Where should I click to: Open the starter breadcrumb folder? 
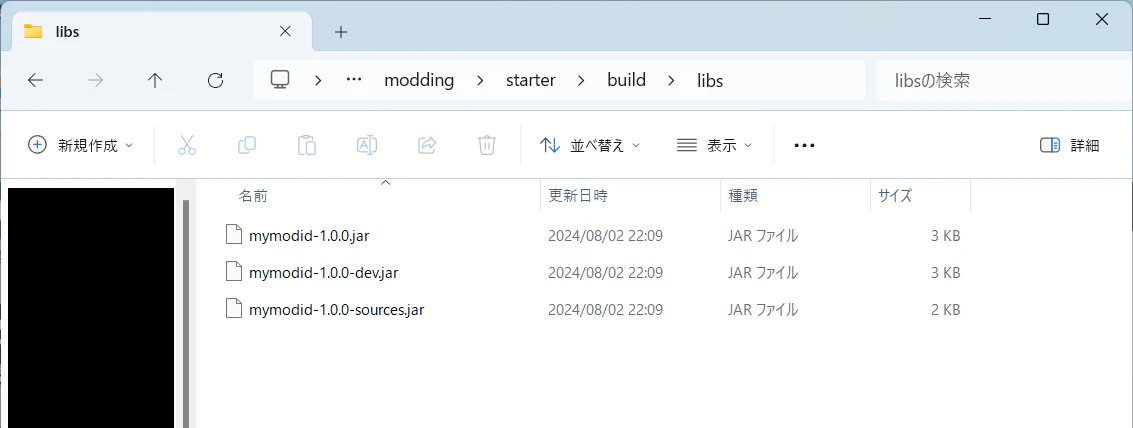[530, 80]
